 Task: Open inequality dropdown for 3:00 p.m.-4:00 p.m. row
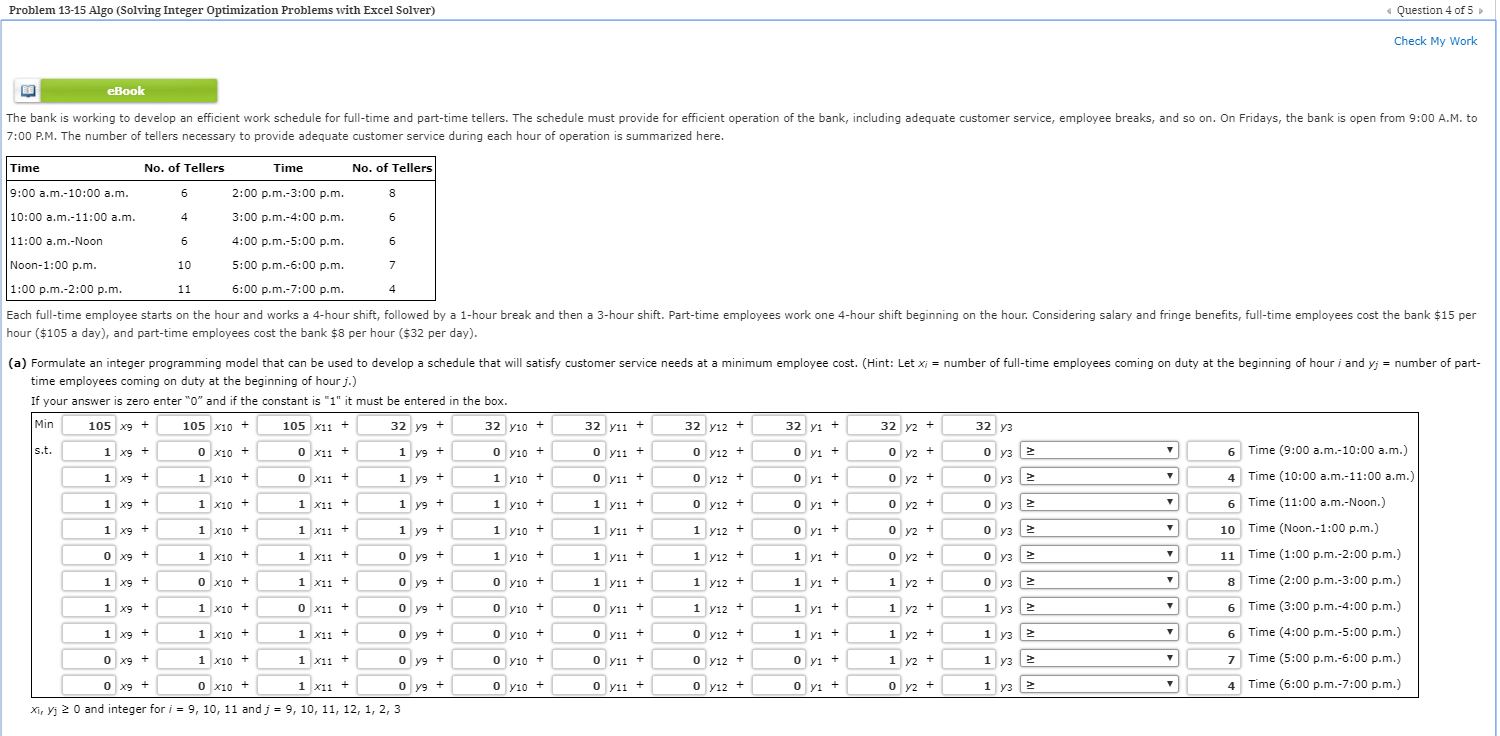pos(1099,607)
